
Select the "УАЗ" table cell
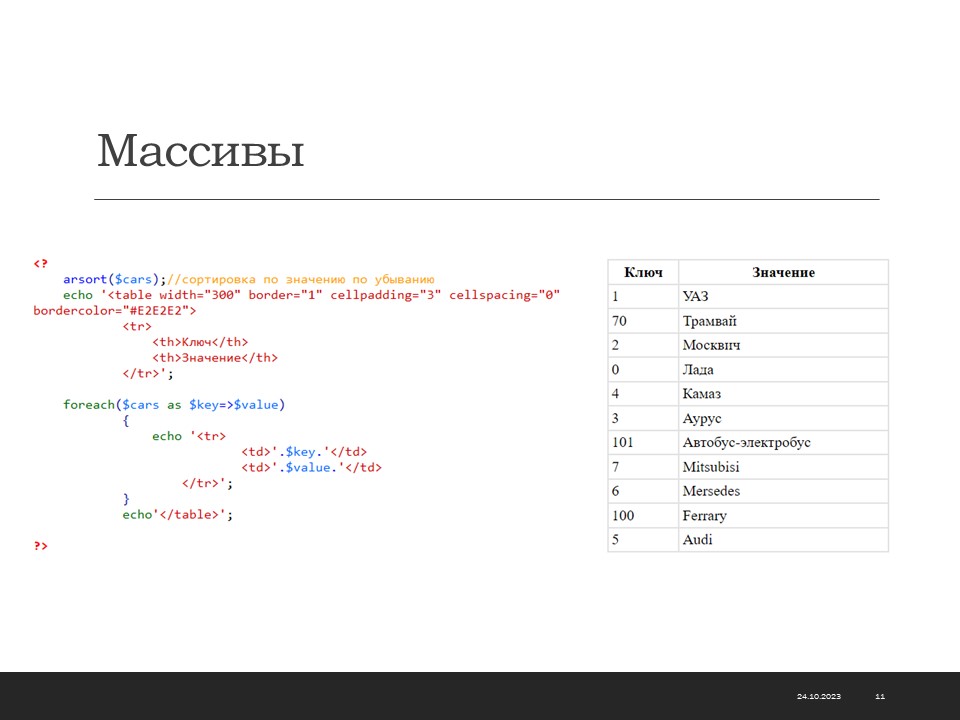coord(695,297)
